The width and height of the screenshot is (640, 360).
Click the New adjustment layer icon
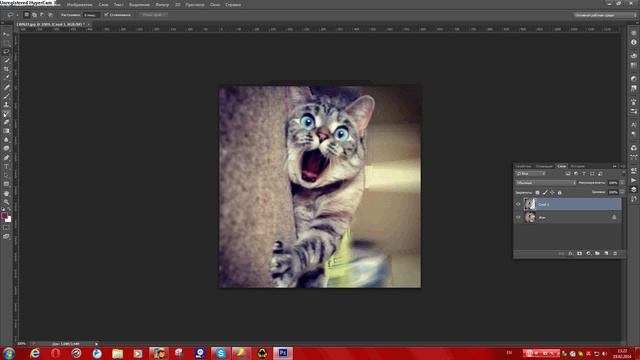(588, 253)
